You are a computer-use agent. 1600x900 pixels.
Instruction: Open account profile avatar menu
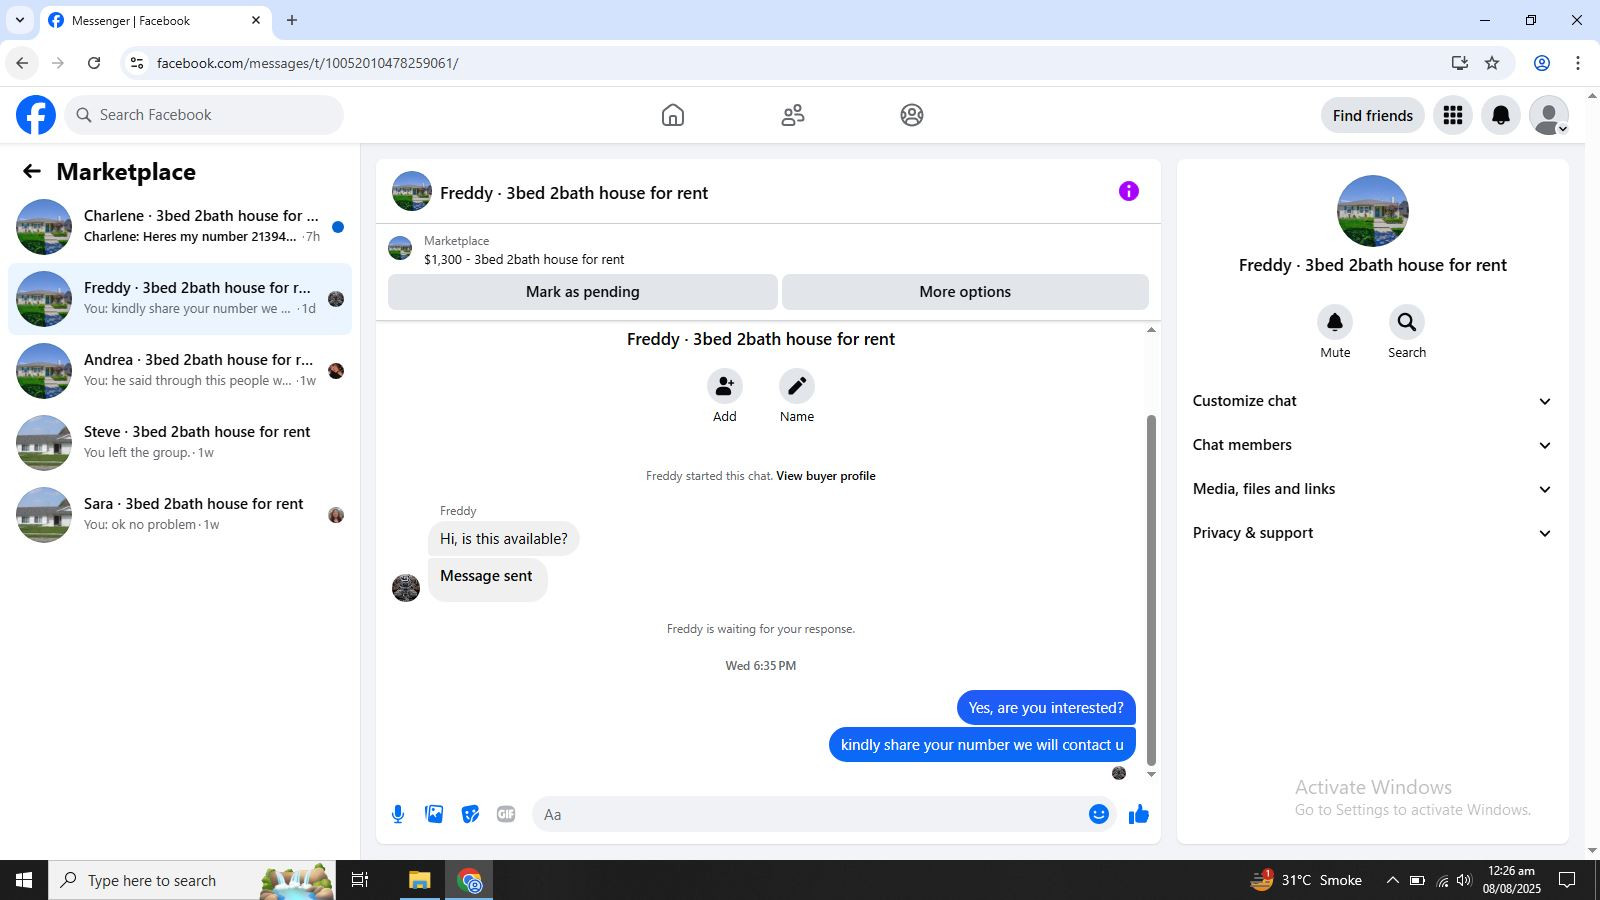coord(1549,115)
